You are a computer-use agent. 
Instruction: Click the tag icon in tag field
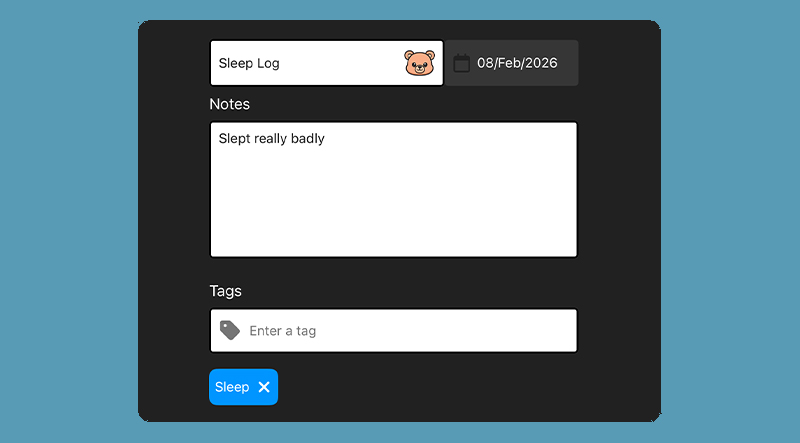pyautogui.click(x=230, y=330)
